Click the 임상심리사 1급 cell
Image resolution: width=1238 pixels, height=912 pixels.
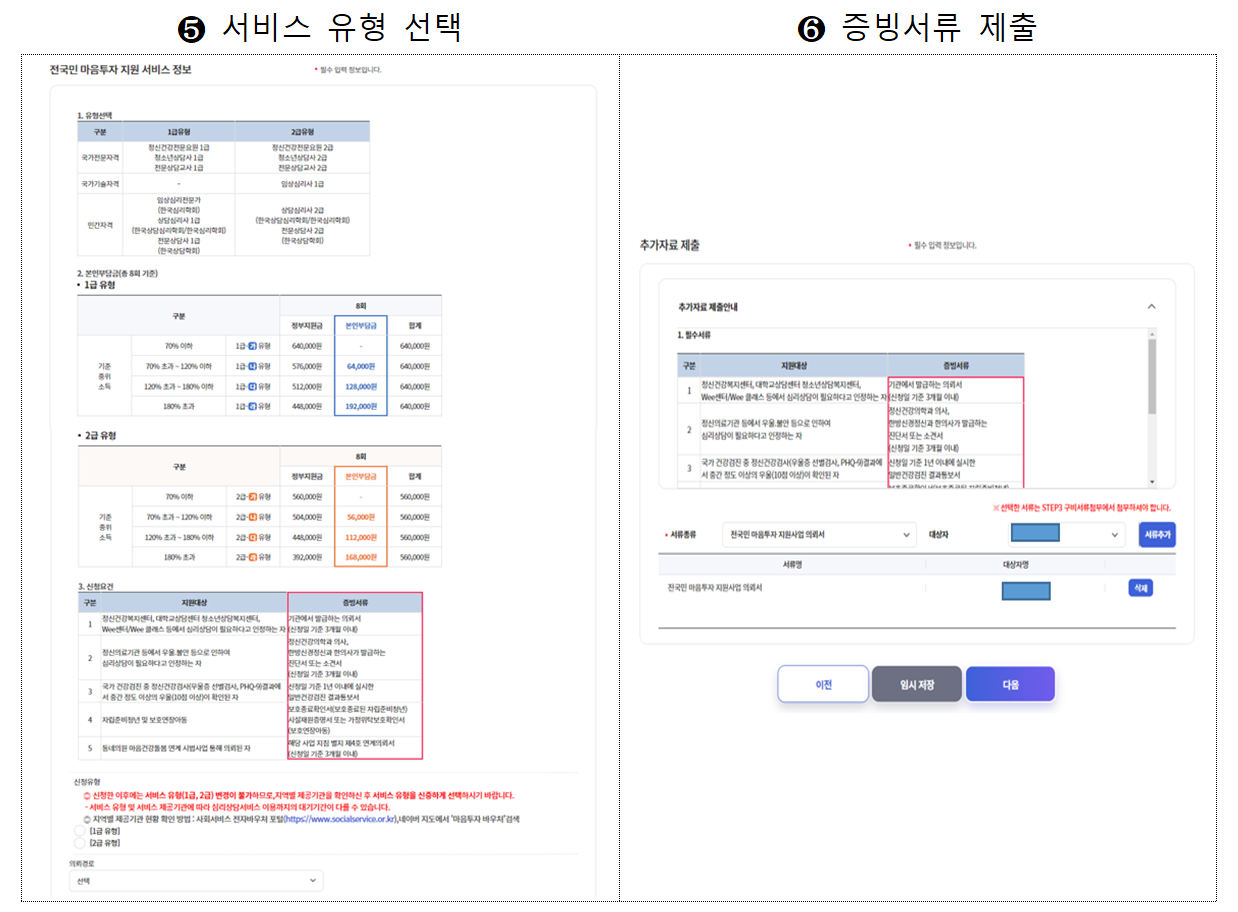click(x=302, y=184)
